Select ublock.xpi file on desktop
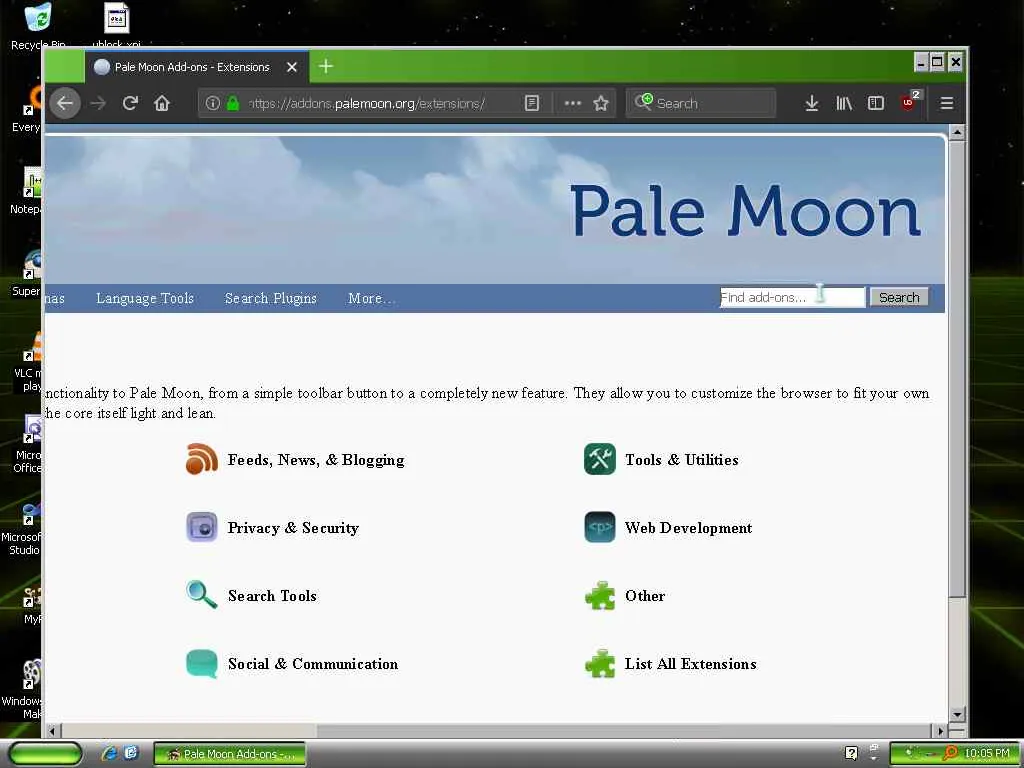The height and width of the screenshot is (768, 1024). click(x=116, y=26)
